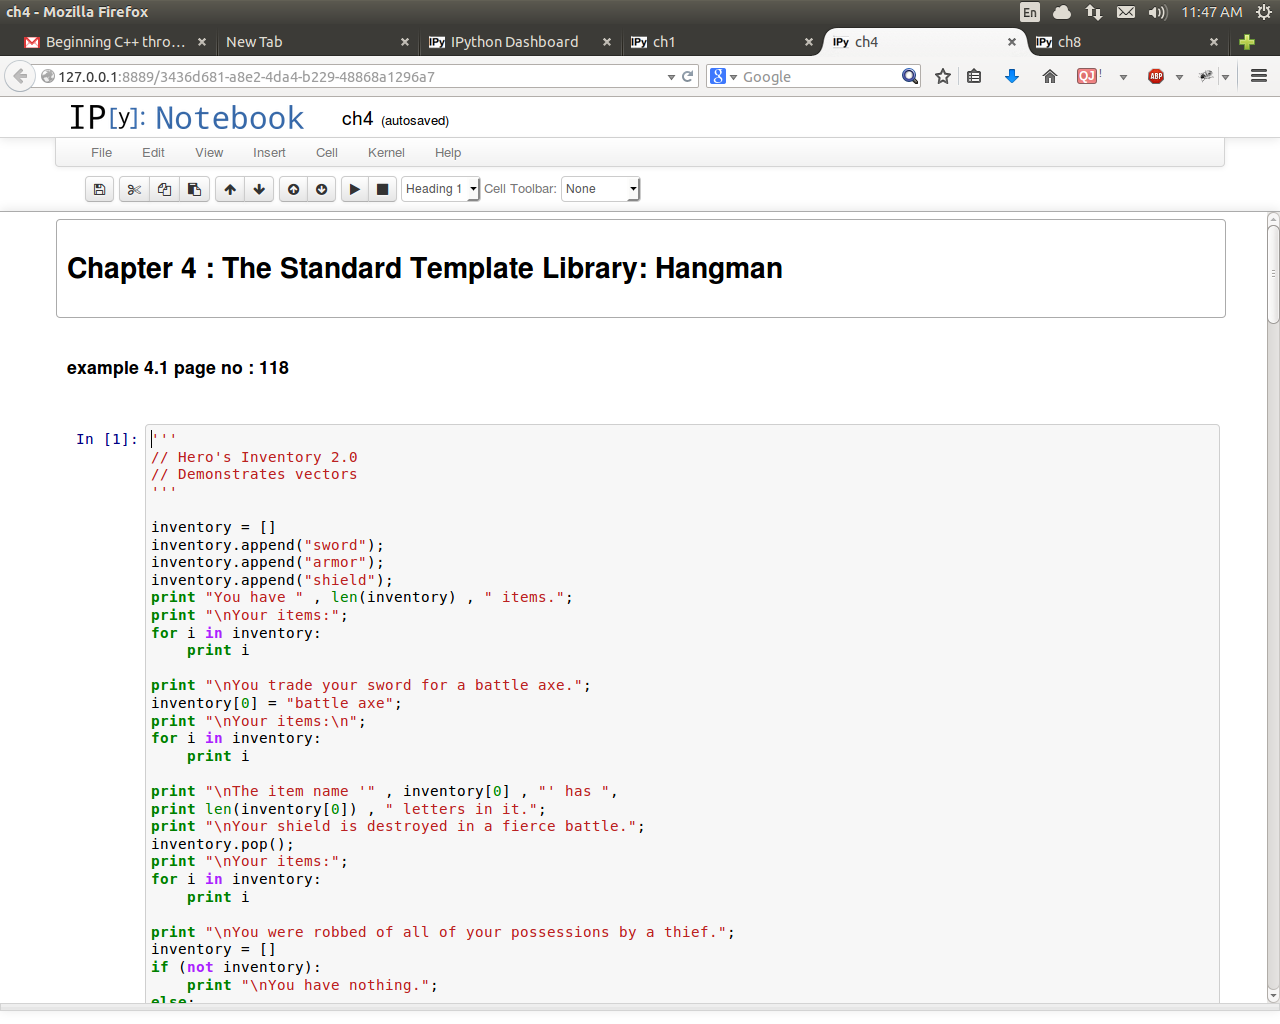Viewport: 1280px width, 1024px height.
Task: Insert cell above using circled up arrow
Action: coord(293,189)
